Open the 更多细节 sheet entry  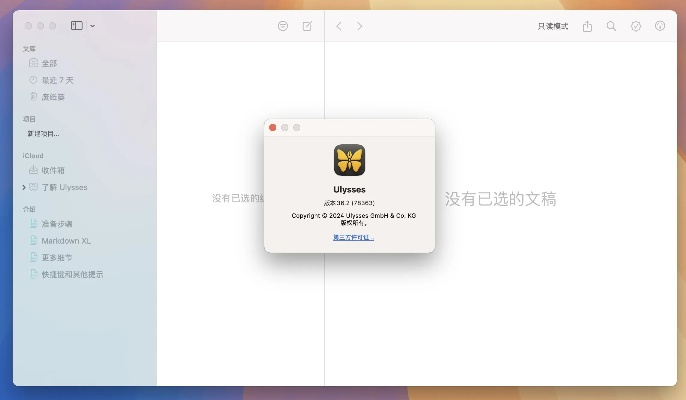[51, 257]
